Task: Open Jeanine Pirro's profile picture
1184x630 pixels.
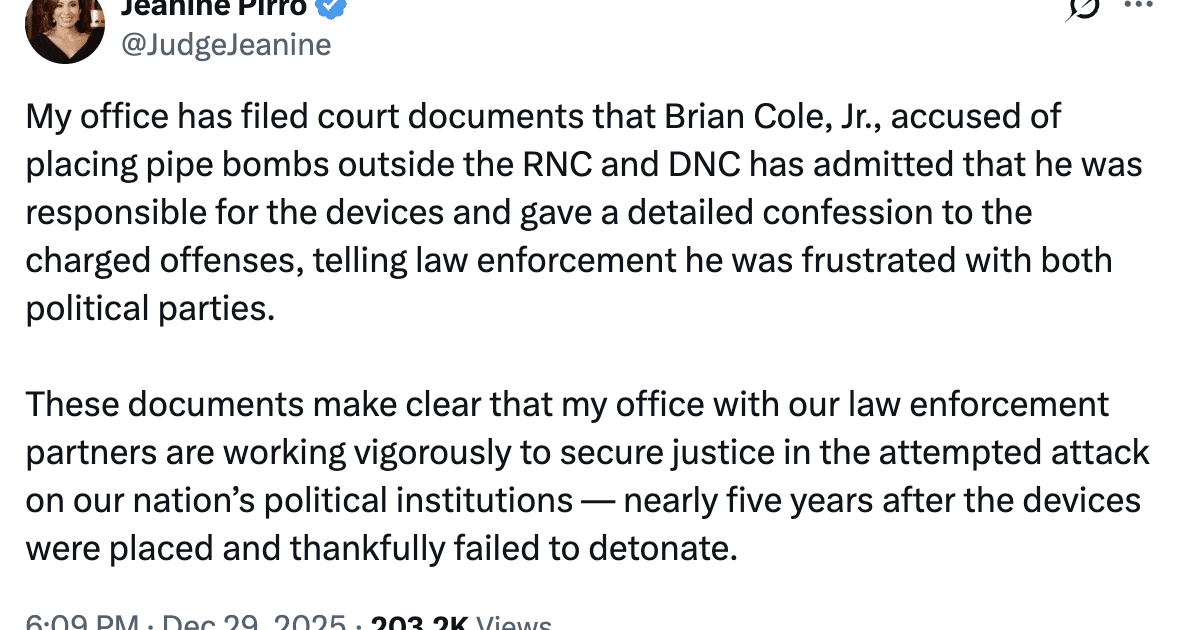Action: (x=65, y=25)
